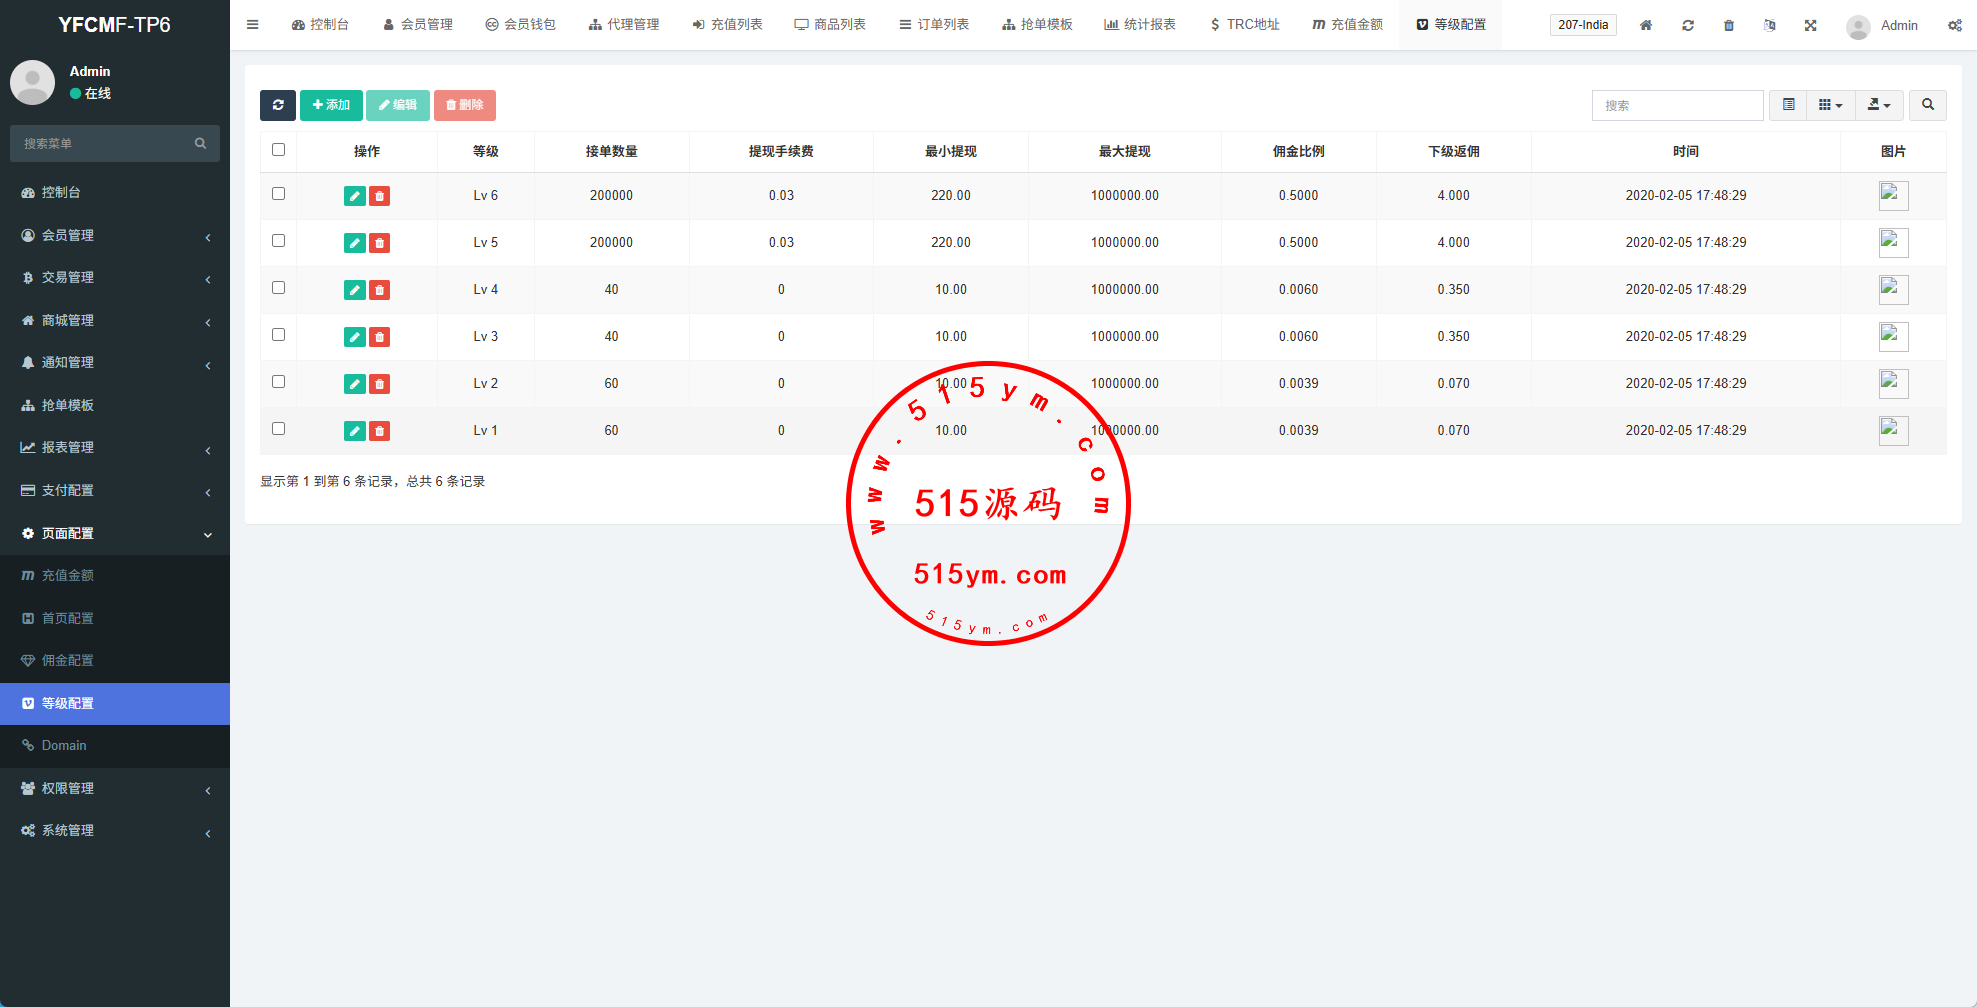The height and width of the screenshot is (1007, 1977).
Task: Open the columns visibility dropdown
Action: tap(1830, 105)
